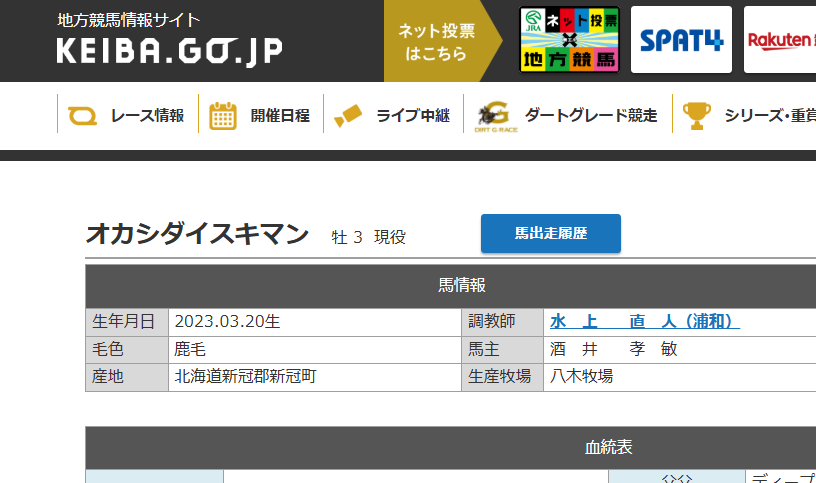Click the 地方競馬情報サイト tagline text
The height and width of the screenshot is (483, 816).
[x=128, y=20]
